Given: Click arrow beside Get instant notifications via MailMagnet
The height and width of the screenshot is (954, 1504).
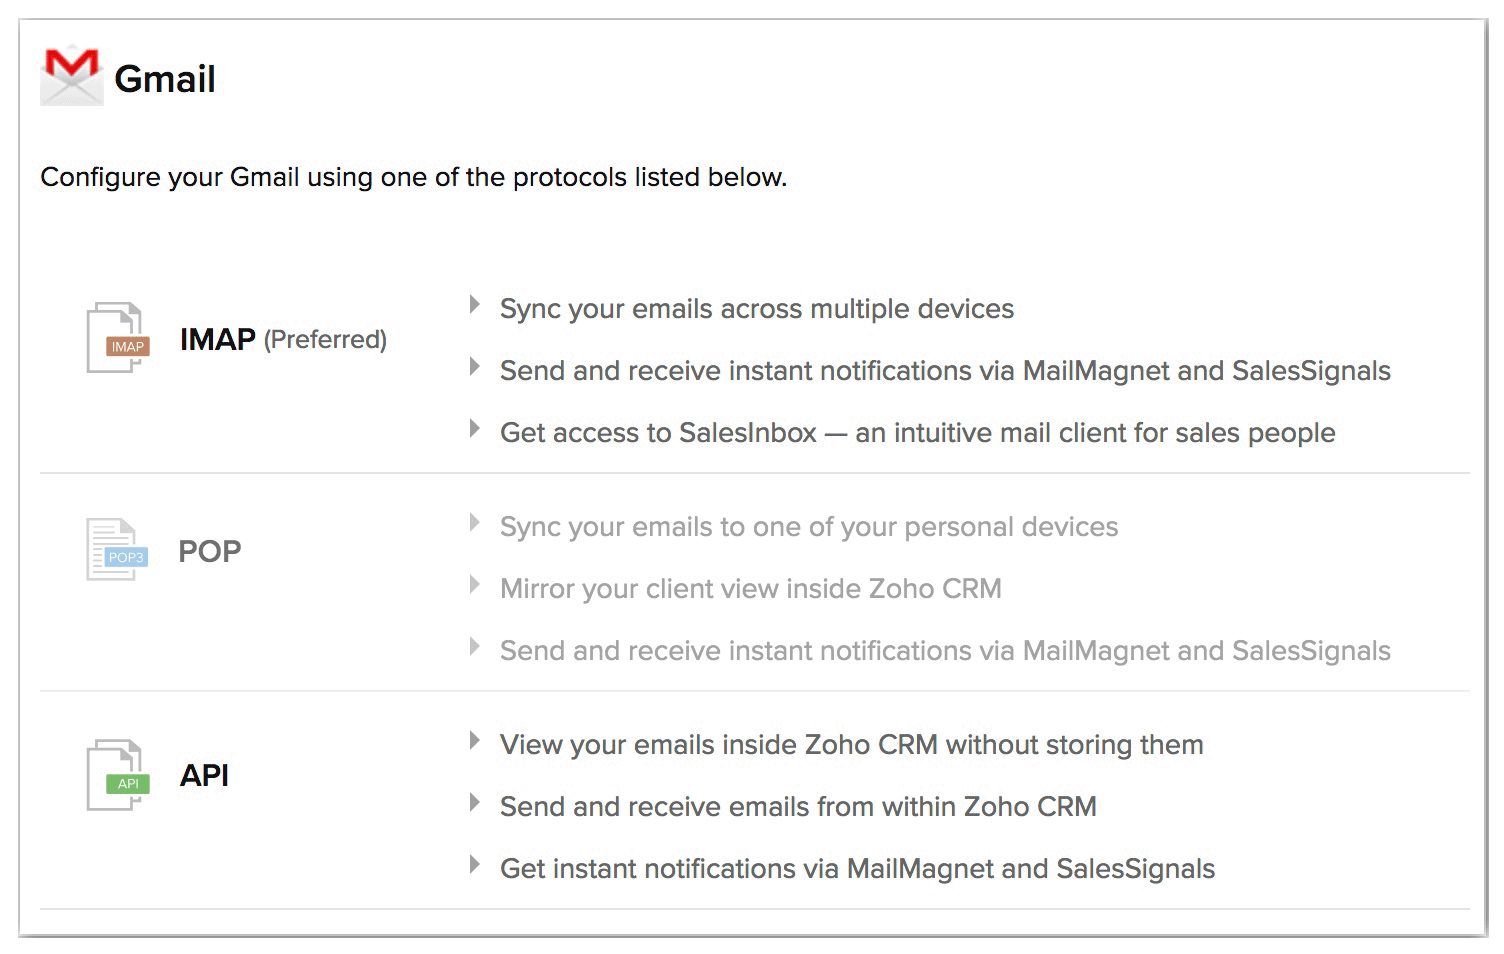Looking at the screenshot, I should coord(475,865).
